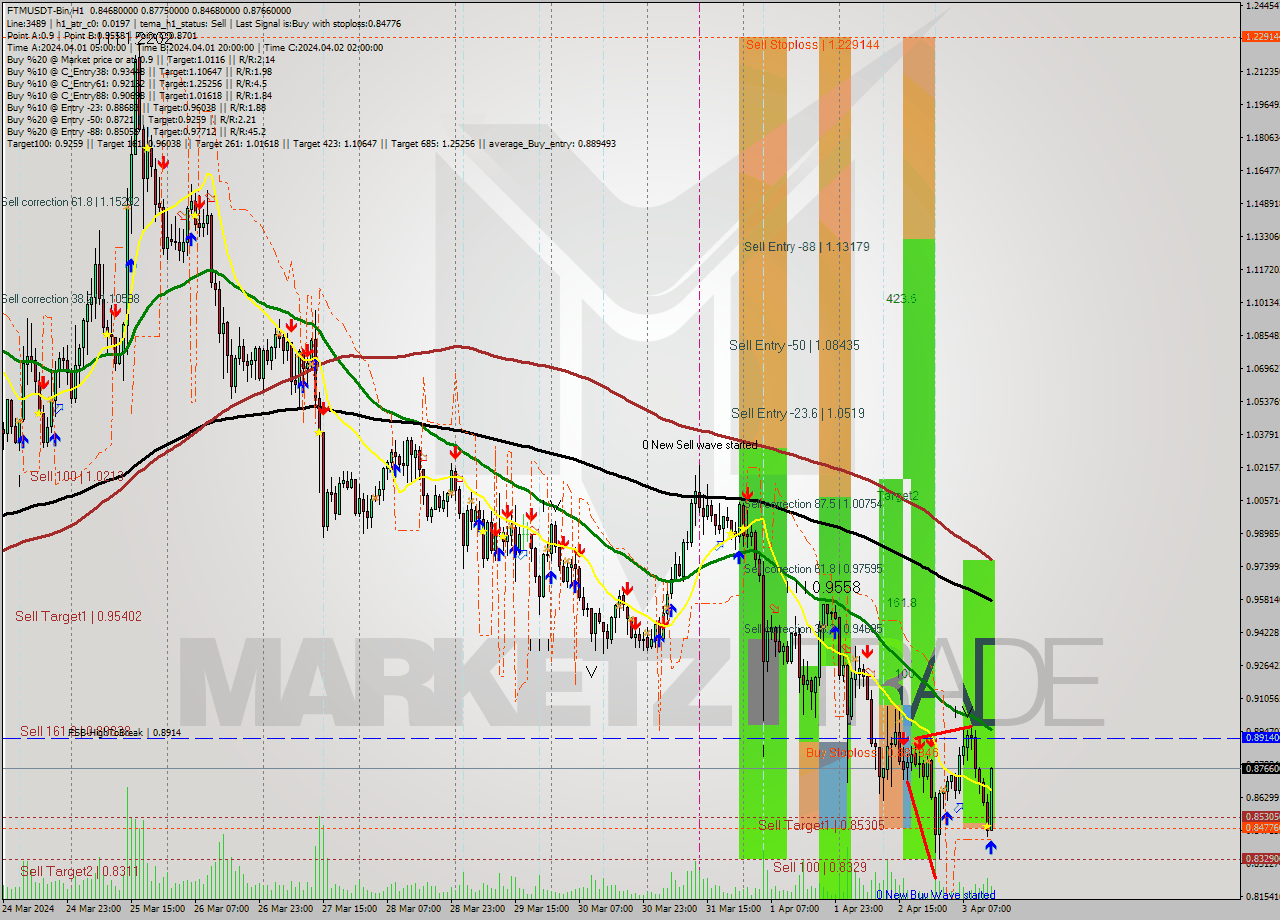Select the 'Sell Entry -23.6 | 1.0519' label

(x=798, y=413)
